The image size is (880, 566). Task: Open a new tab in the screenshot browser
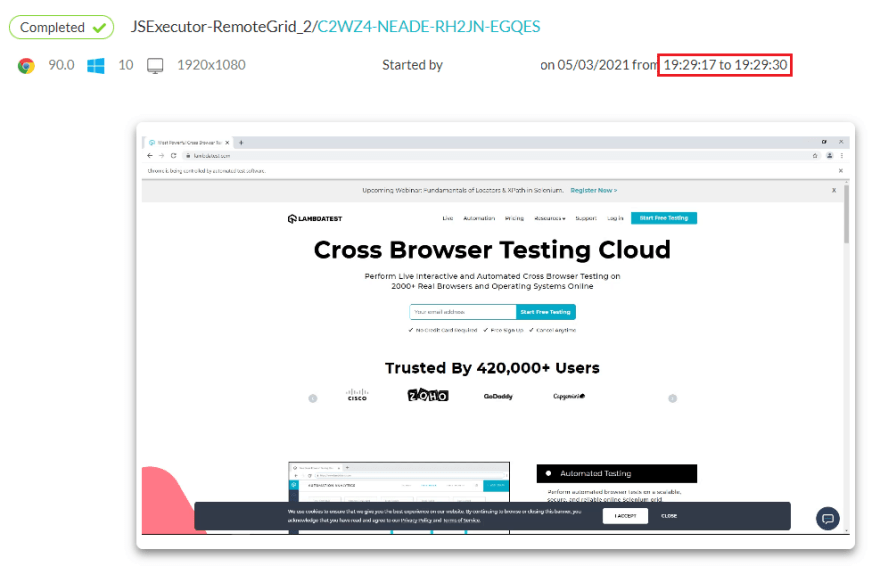click(241, 142)
